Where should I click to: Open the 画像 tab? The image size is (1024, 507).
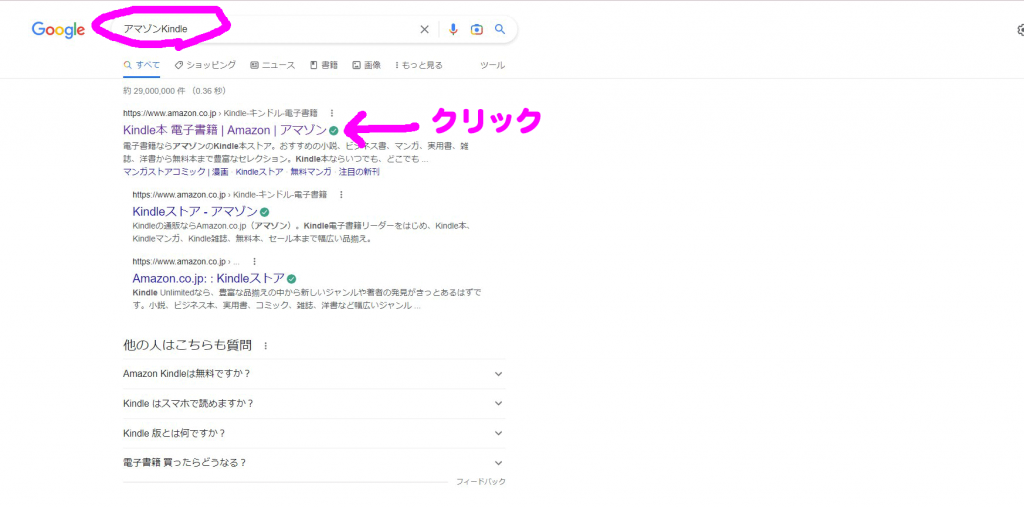[366, 65]
